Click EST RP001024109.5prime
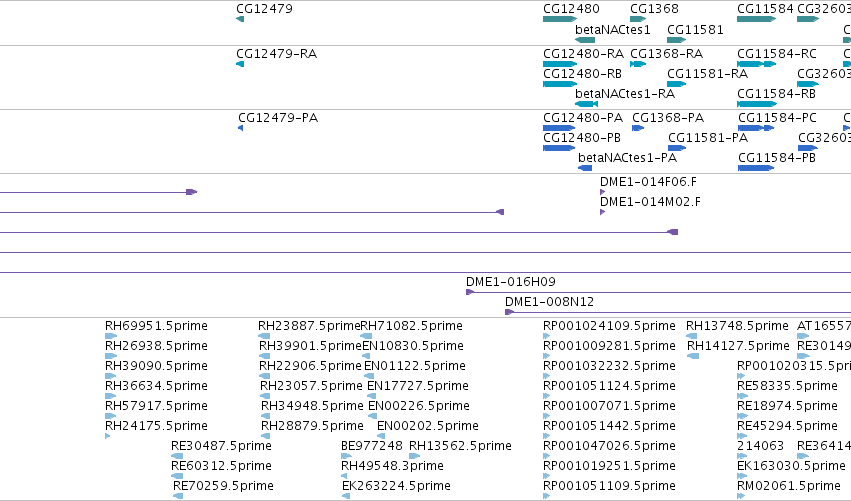The width and height of the screenshot is (851, 501). pos(609,326)
